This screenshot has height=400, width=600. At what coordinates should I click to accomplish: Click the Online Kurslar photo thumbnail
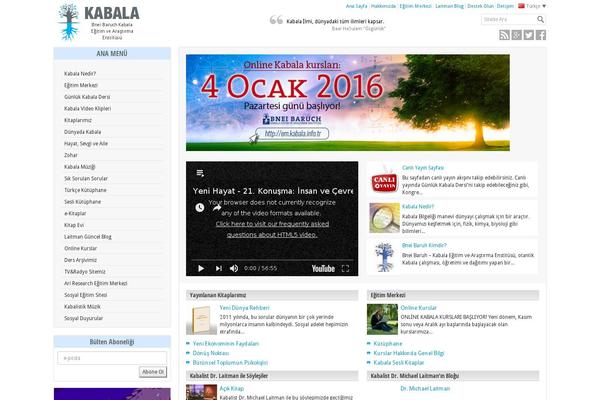[x=382, y=319]
